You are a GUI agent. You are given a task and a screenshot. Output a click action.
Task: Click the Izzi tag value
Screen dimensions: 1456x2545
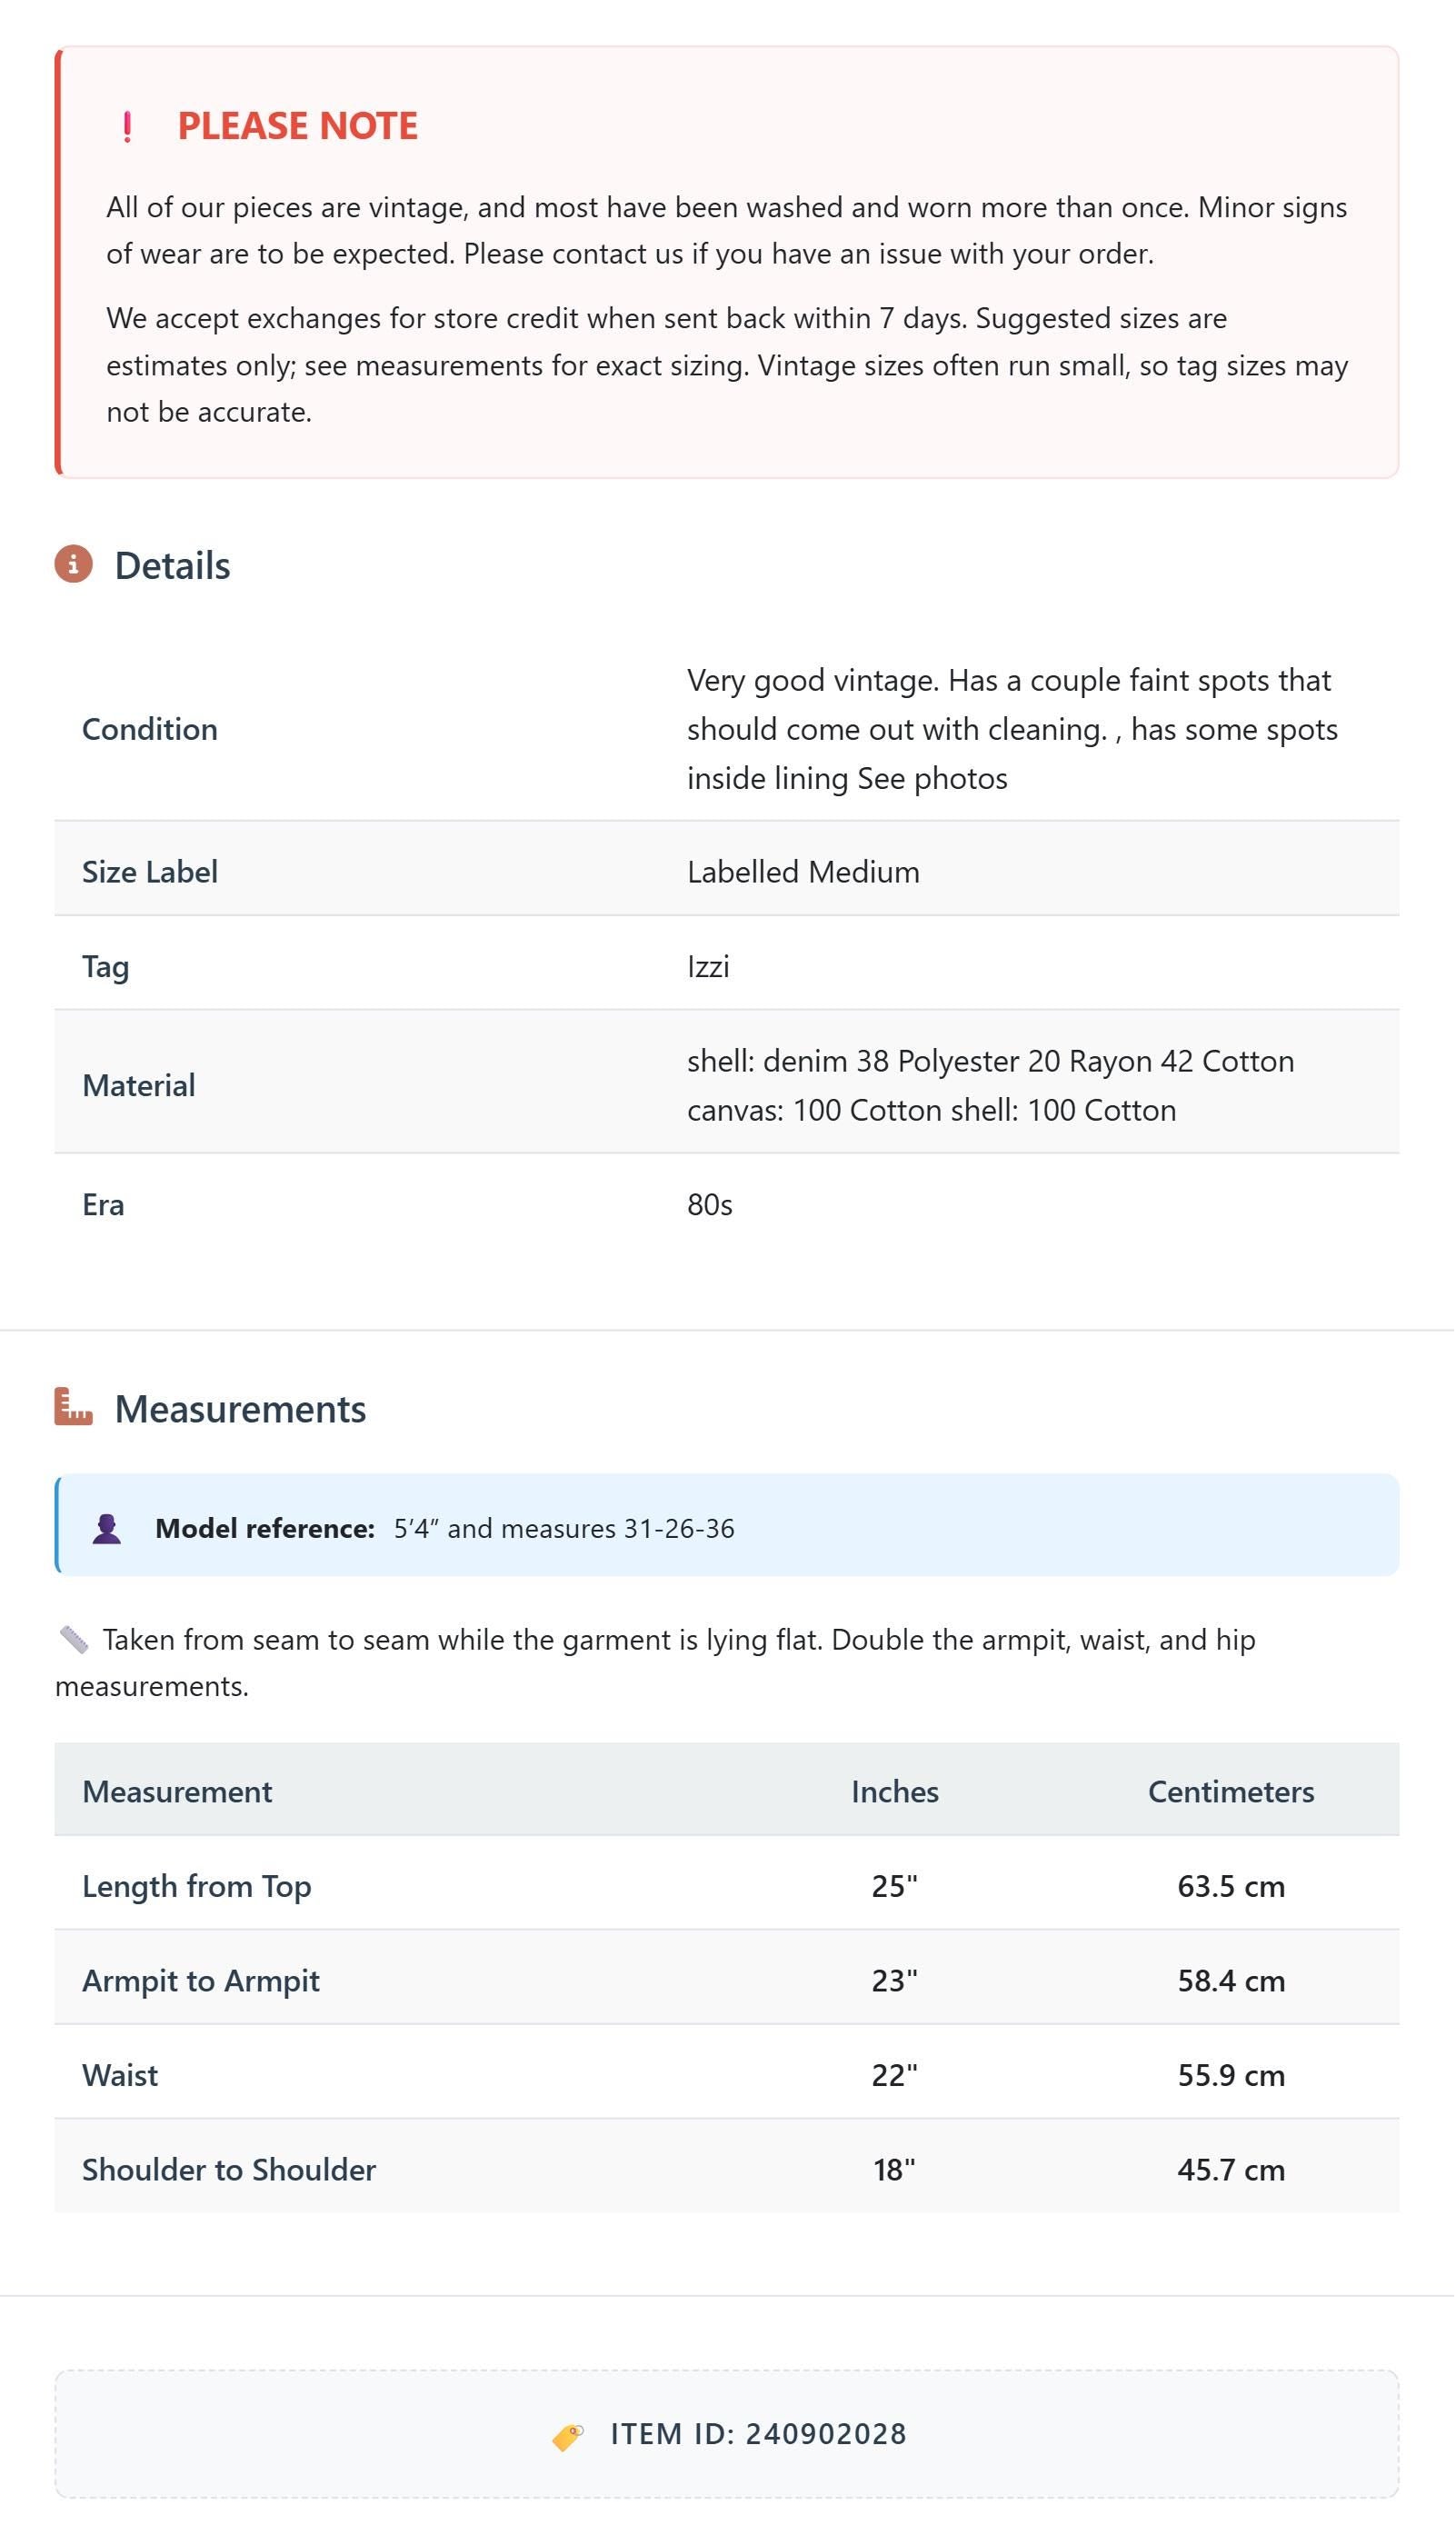708,967
